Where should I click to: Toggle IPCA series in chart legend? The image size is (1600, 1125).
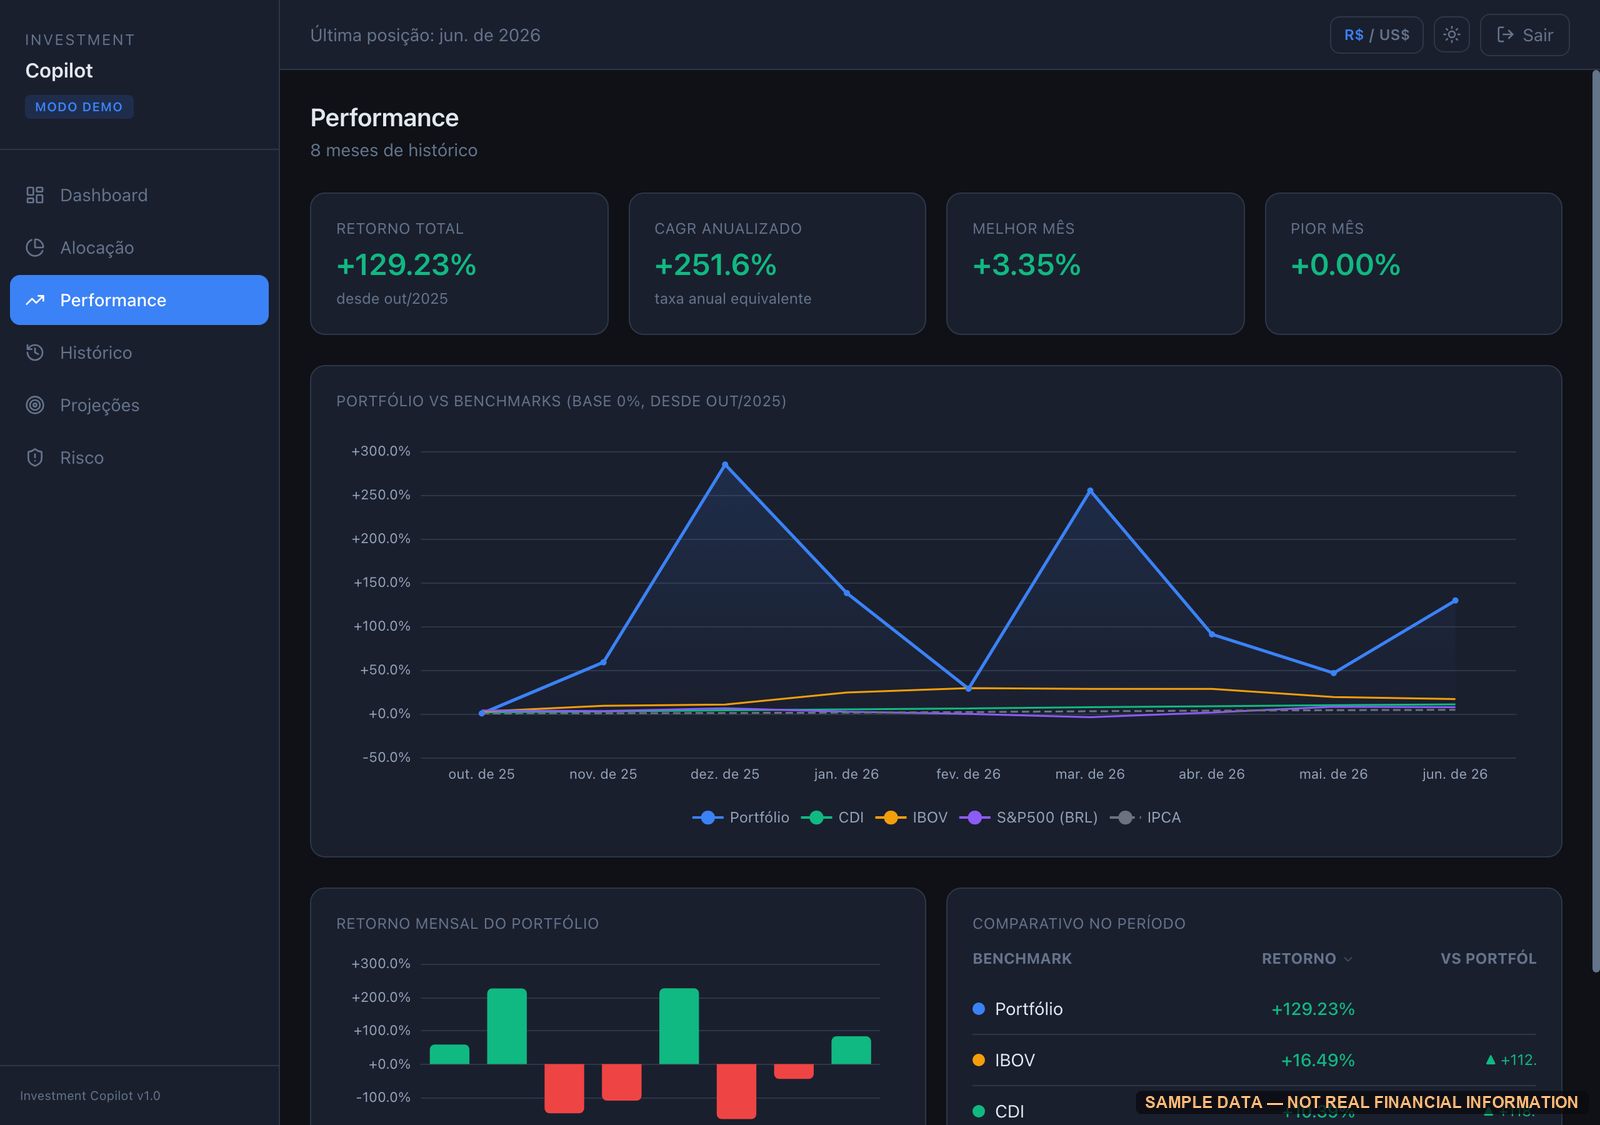coord(1145,817)
